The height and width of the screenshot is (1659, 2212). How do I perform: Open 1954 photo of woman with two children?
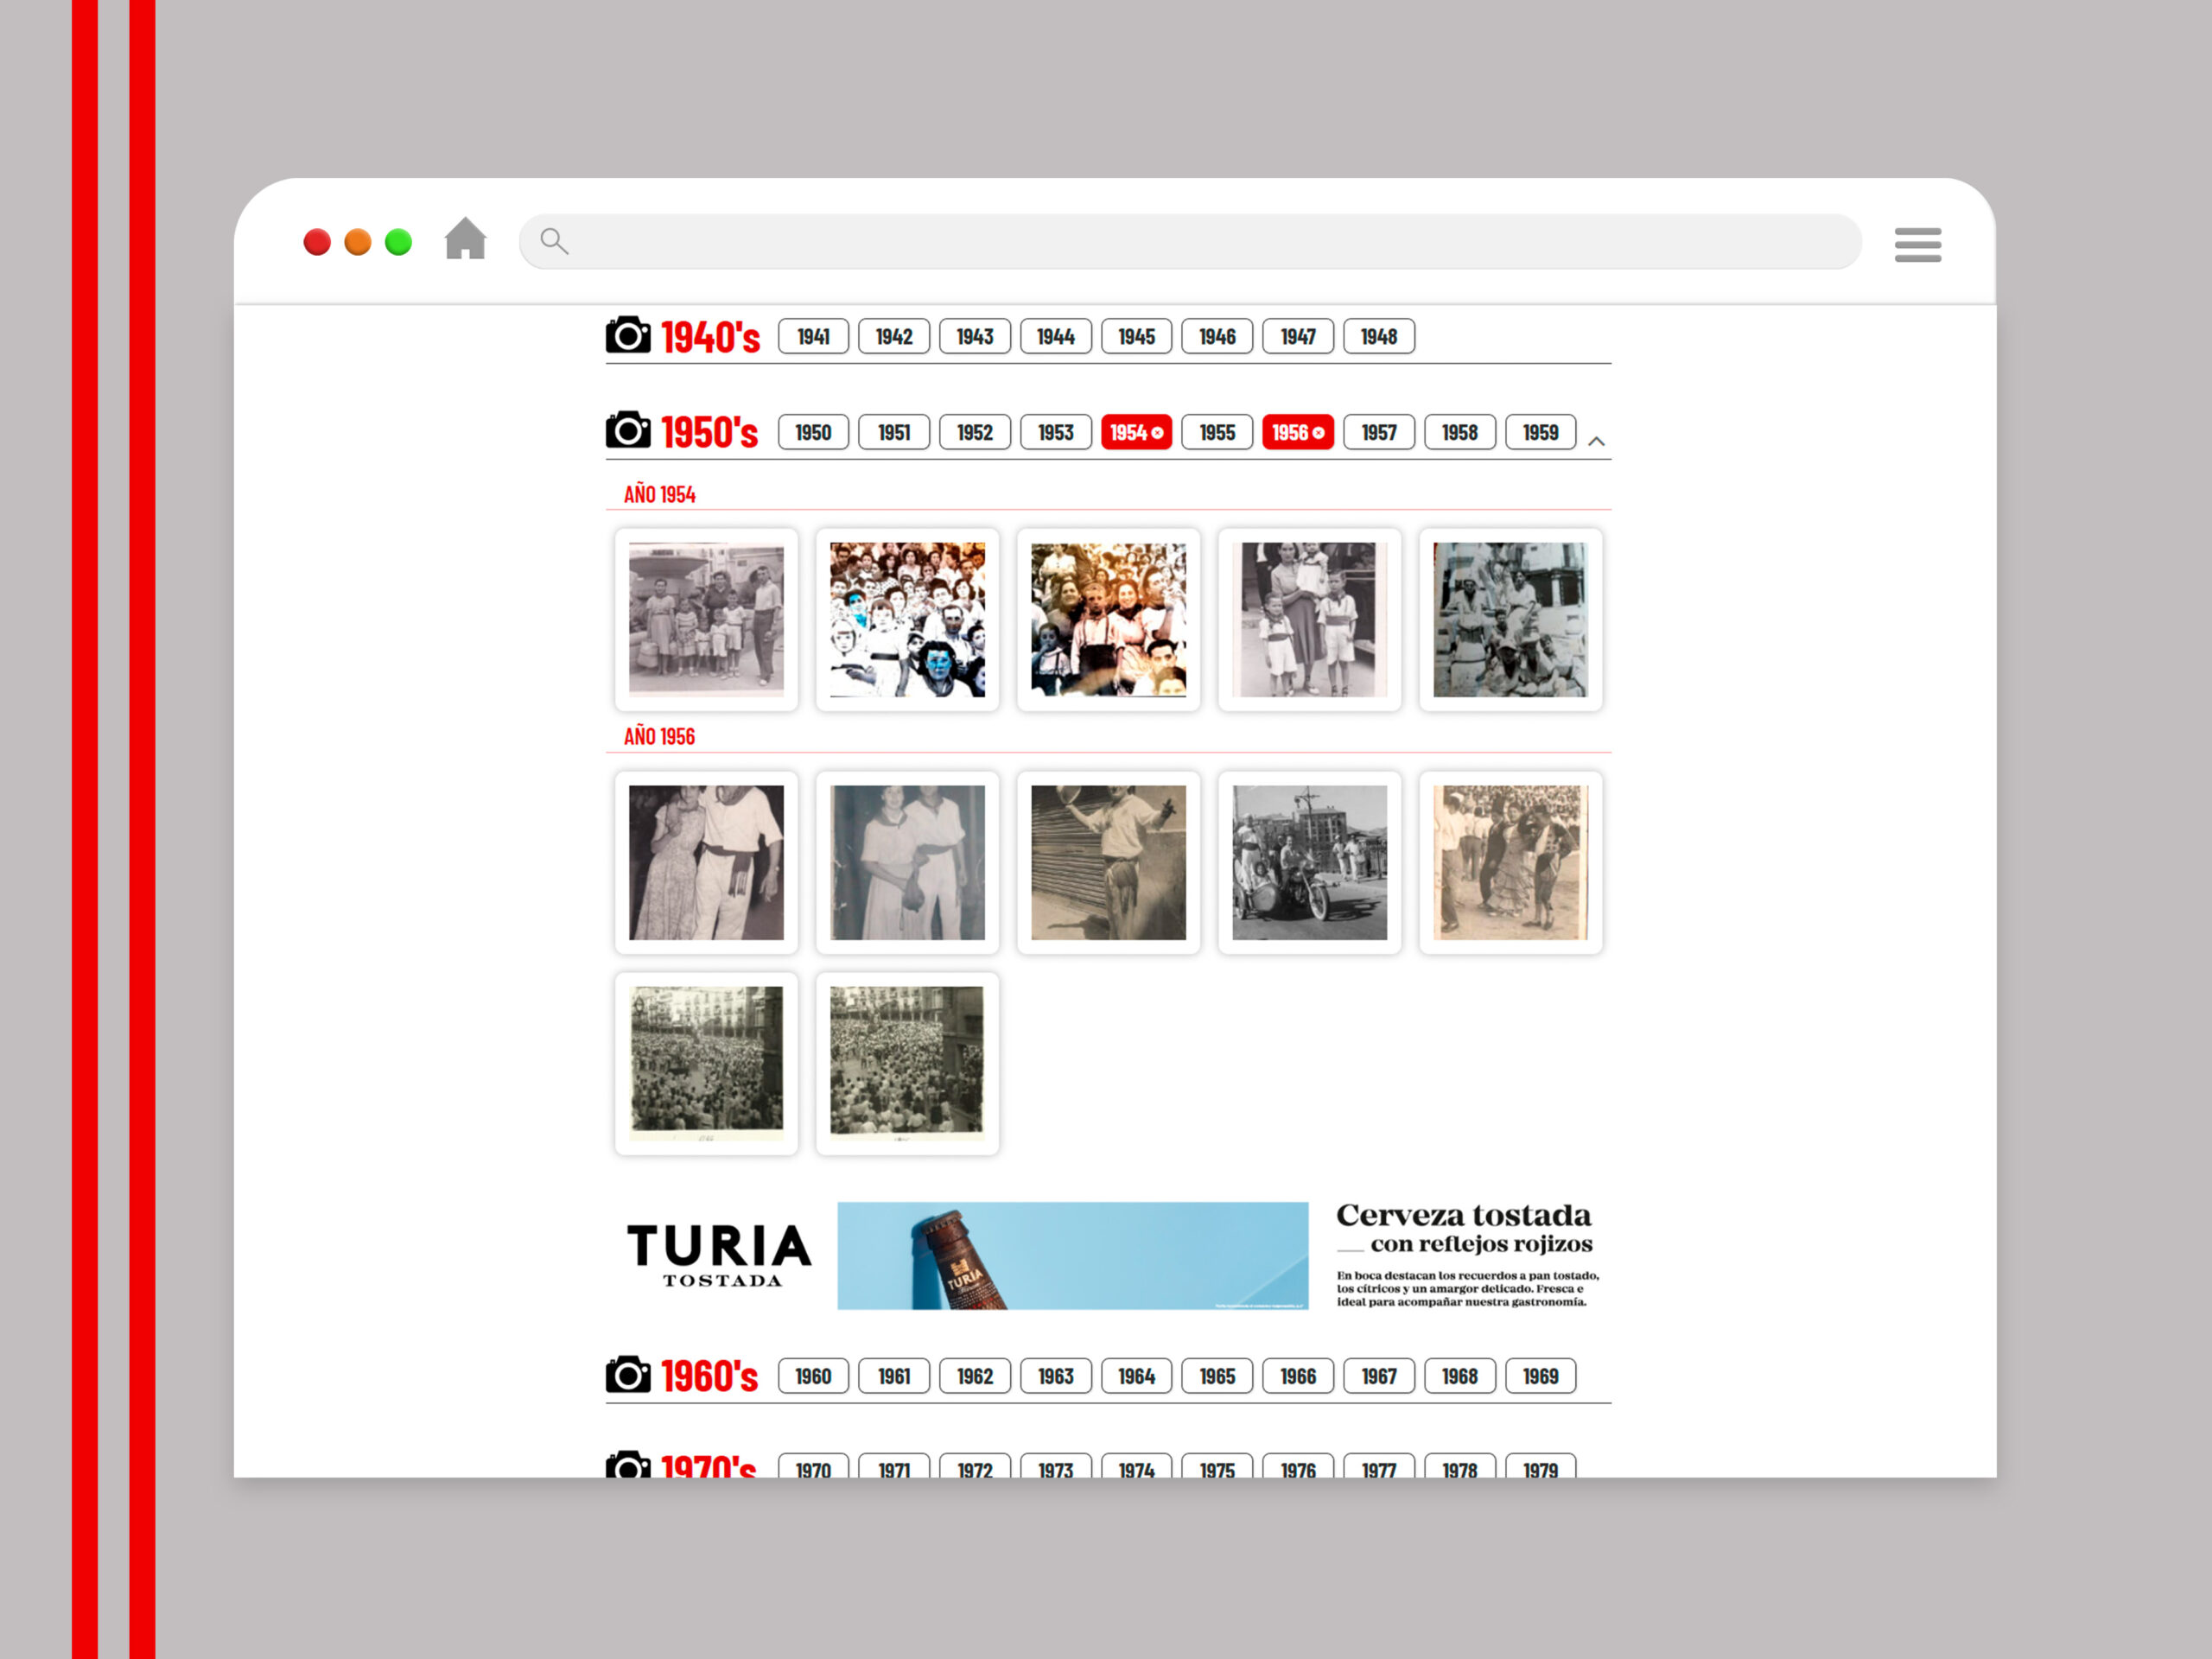[1309, 619]
